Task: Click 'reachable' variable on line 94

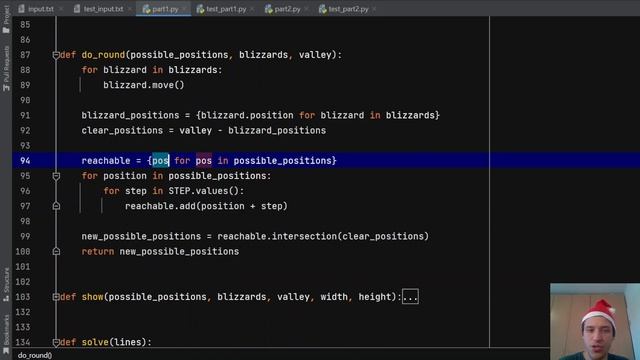Action: [x=106, y=161]
